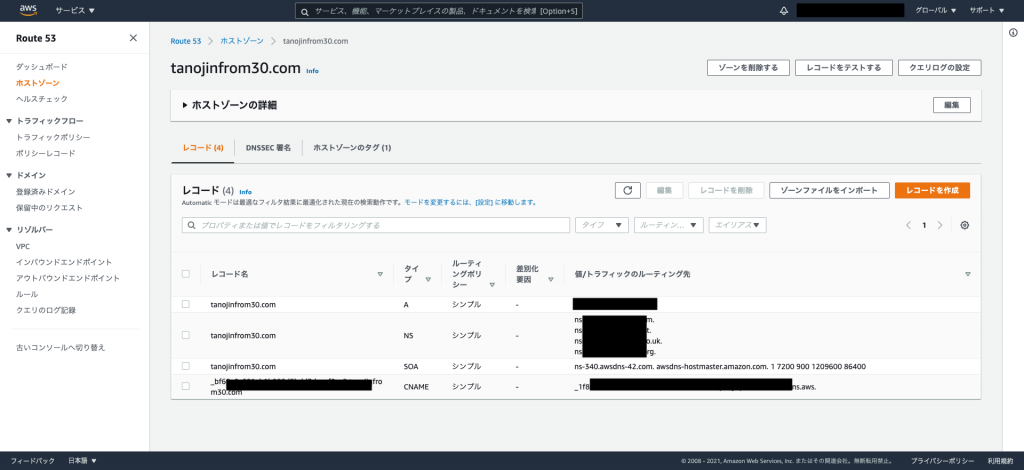Image resolution: width=1024 pixels, height=470 pixels.
Task: Click the refresh records icon button
Action: click(x=628, y=190)
